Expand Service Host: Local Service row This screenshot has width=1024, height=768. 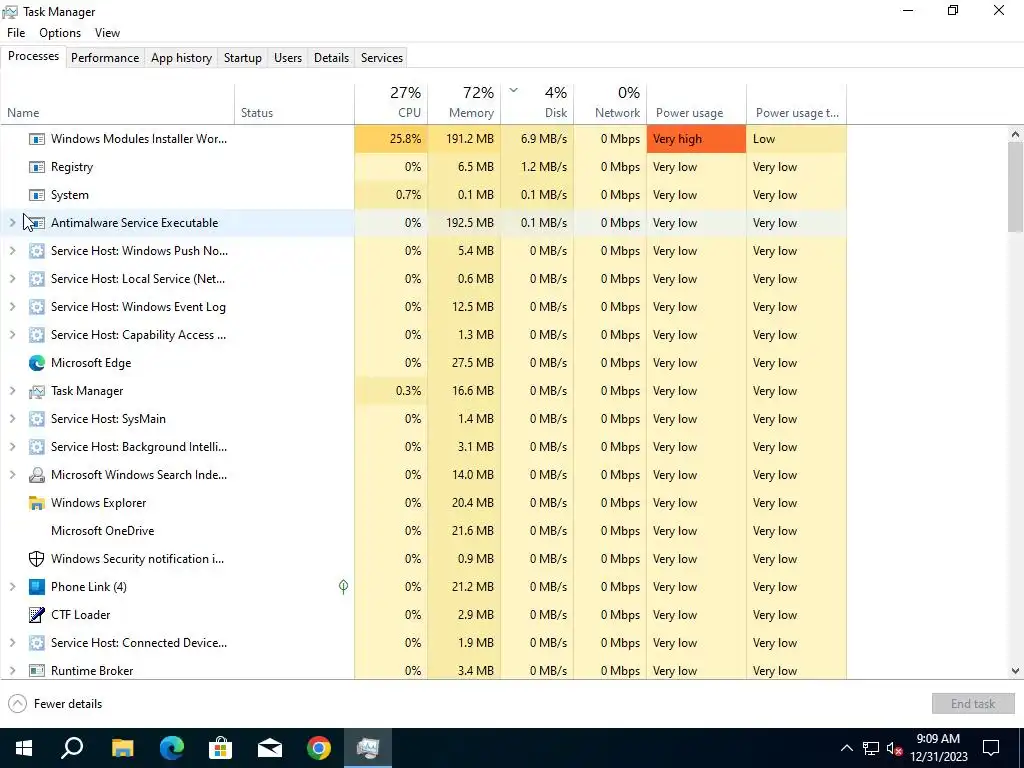(12, 280)
